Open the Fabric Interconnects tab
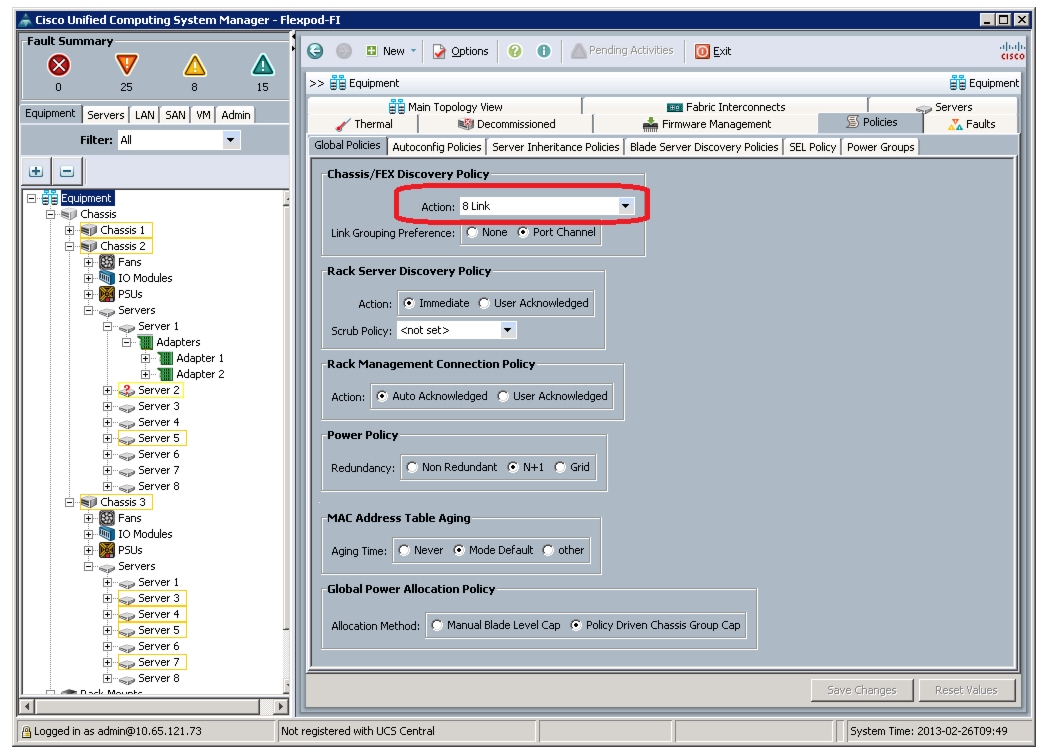 [726, 107]
